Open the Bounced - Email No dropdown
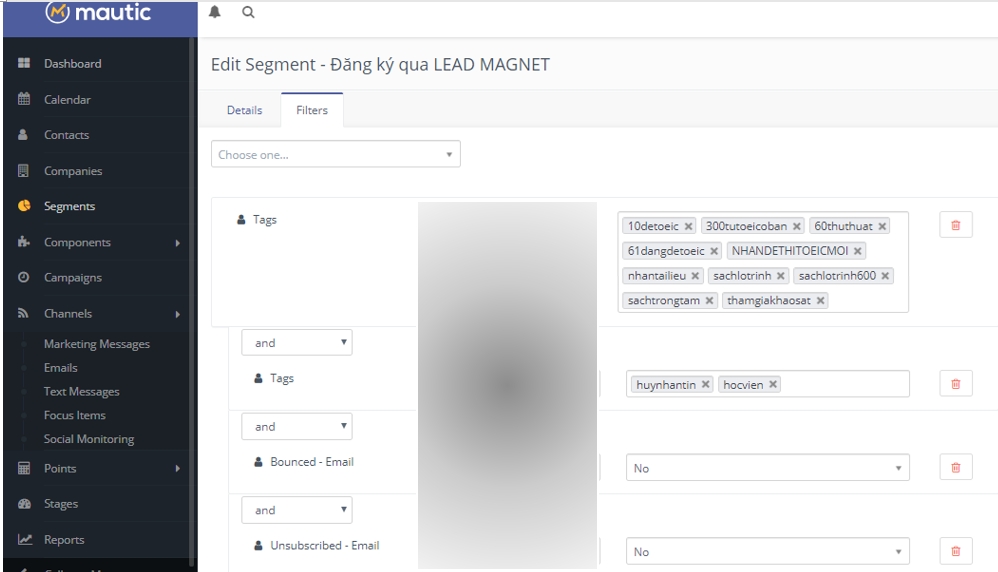This screenshot has height=572, width=998. coord(767,468)
